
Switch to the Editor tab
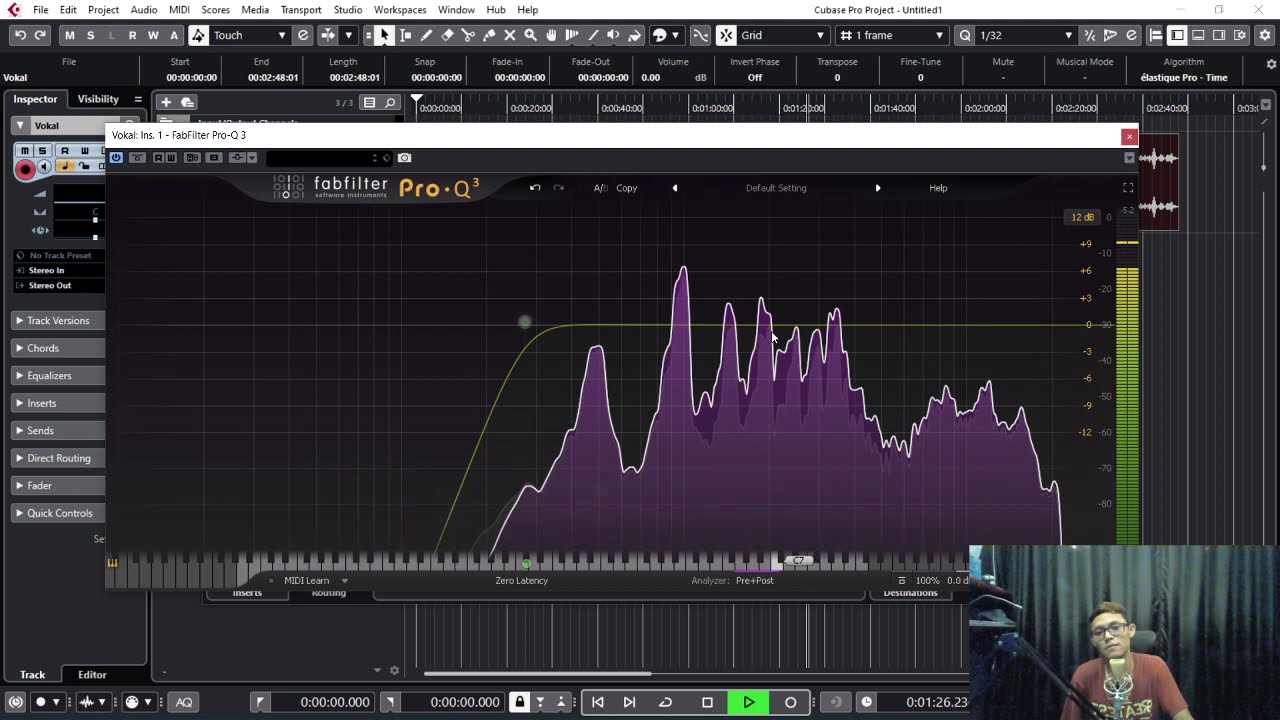click(x=92, y=675)
